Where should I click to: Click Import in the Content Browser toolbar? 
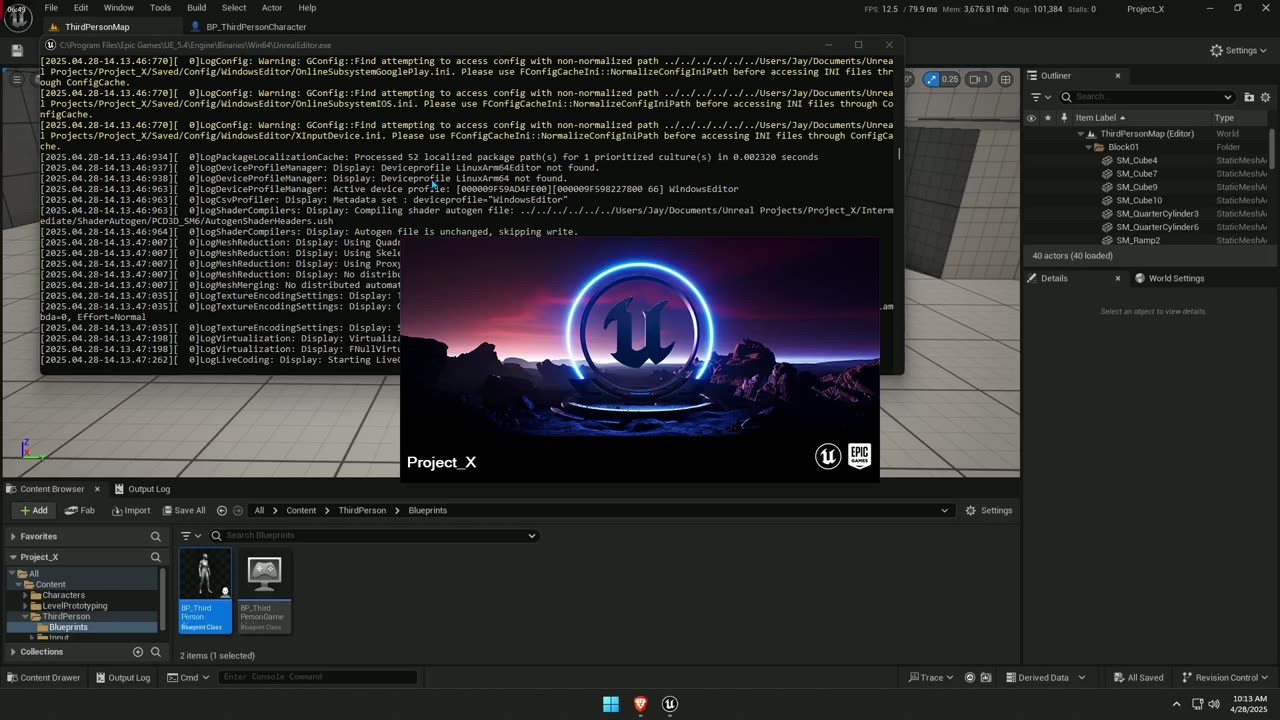click(x=131, y=510)
